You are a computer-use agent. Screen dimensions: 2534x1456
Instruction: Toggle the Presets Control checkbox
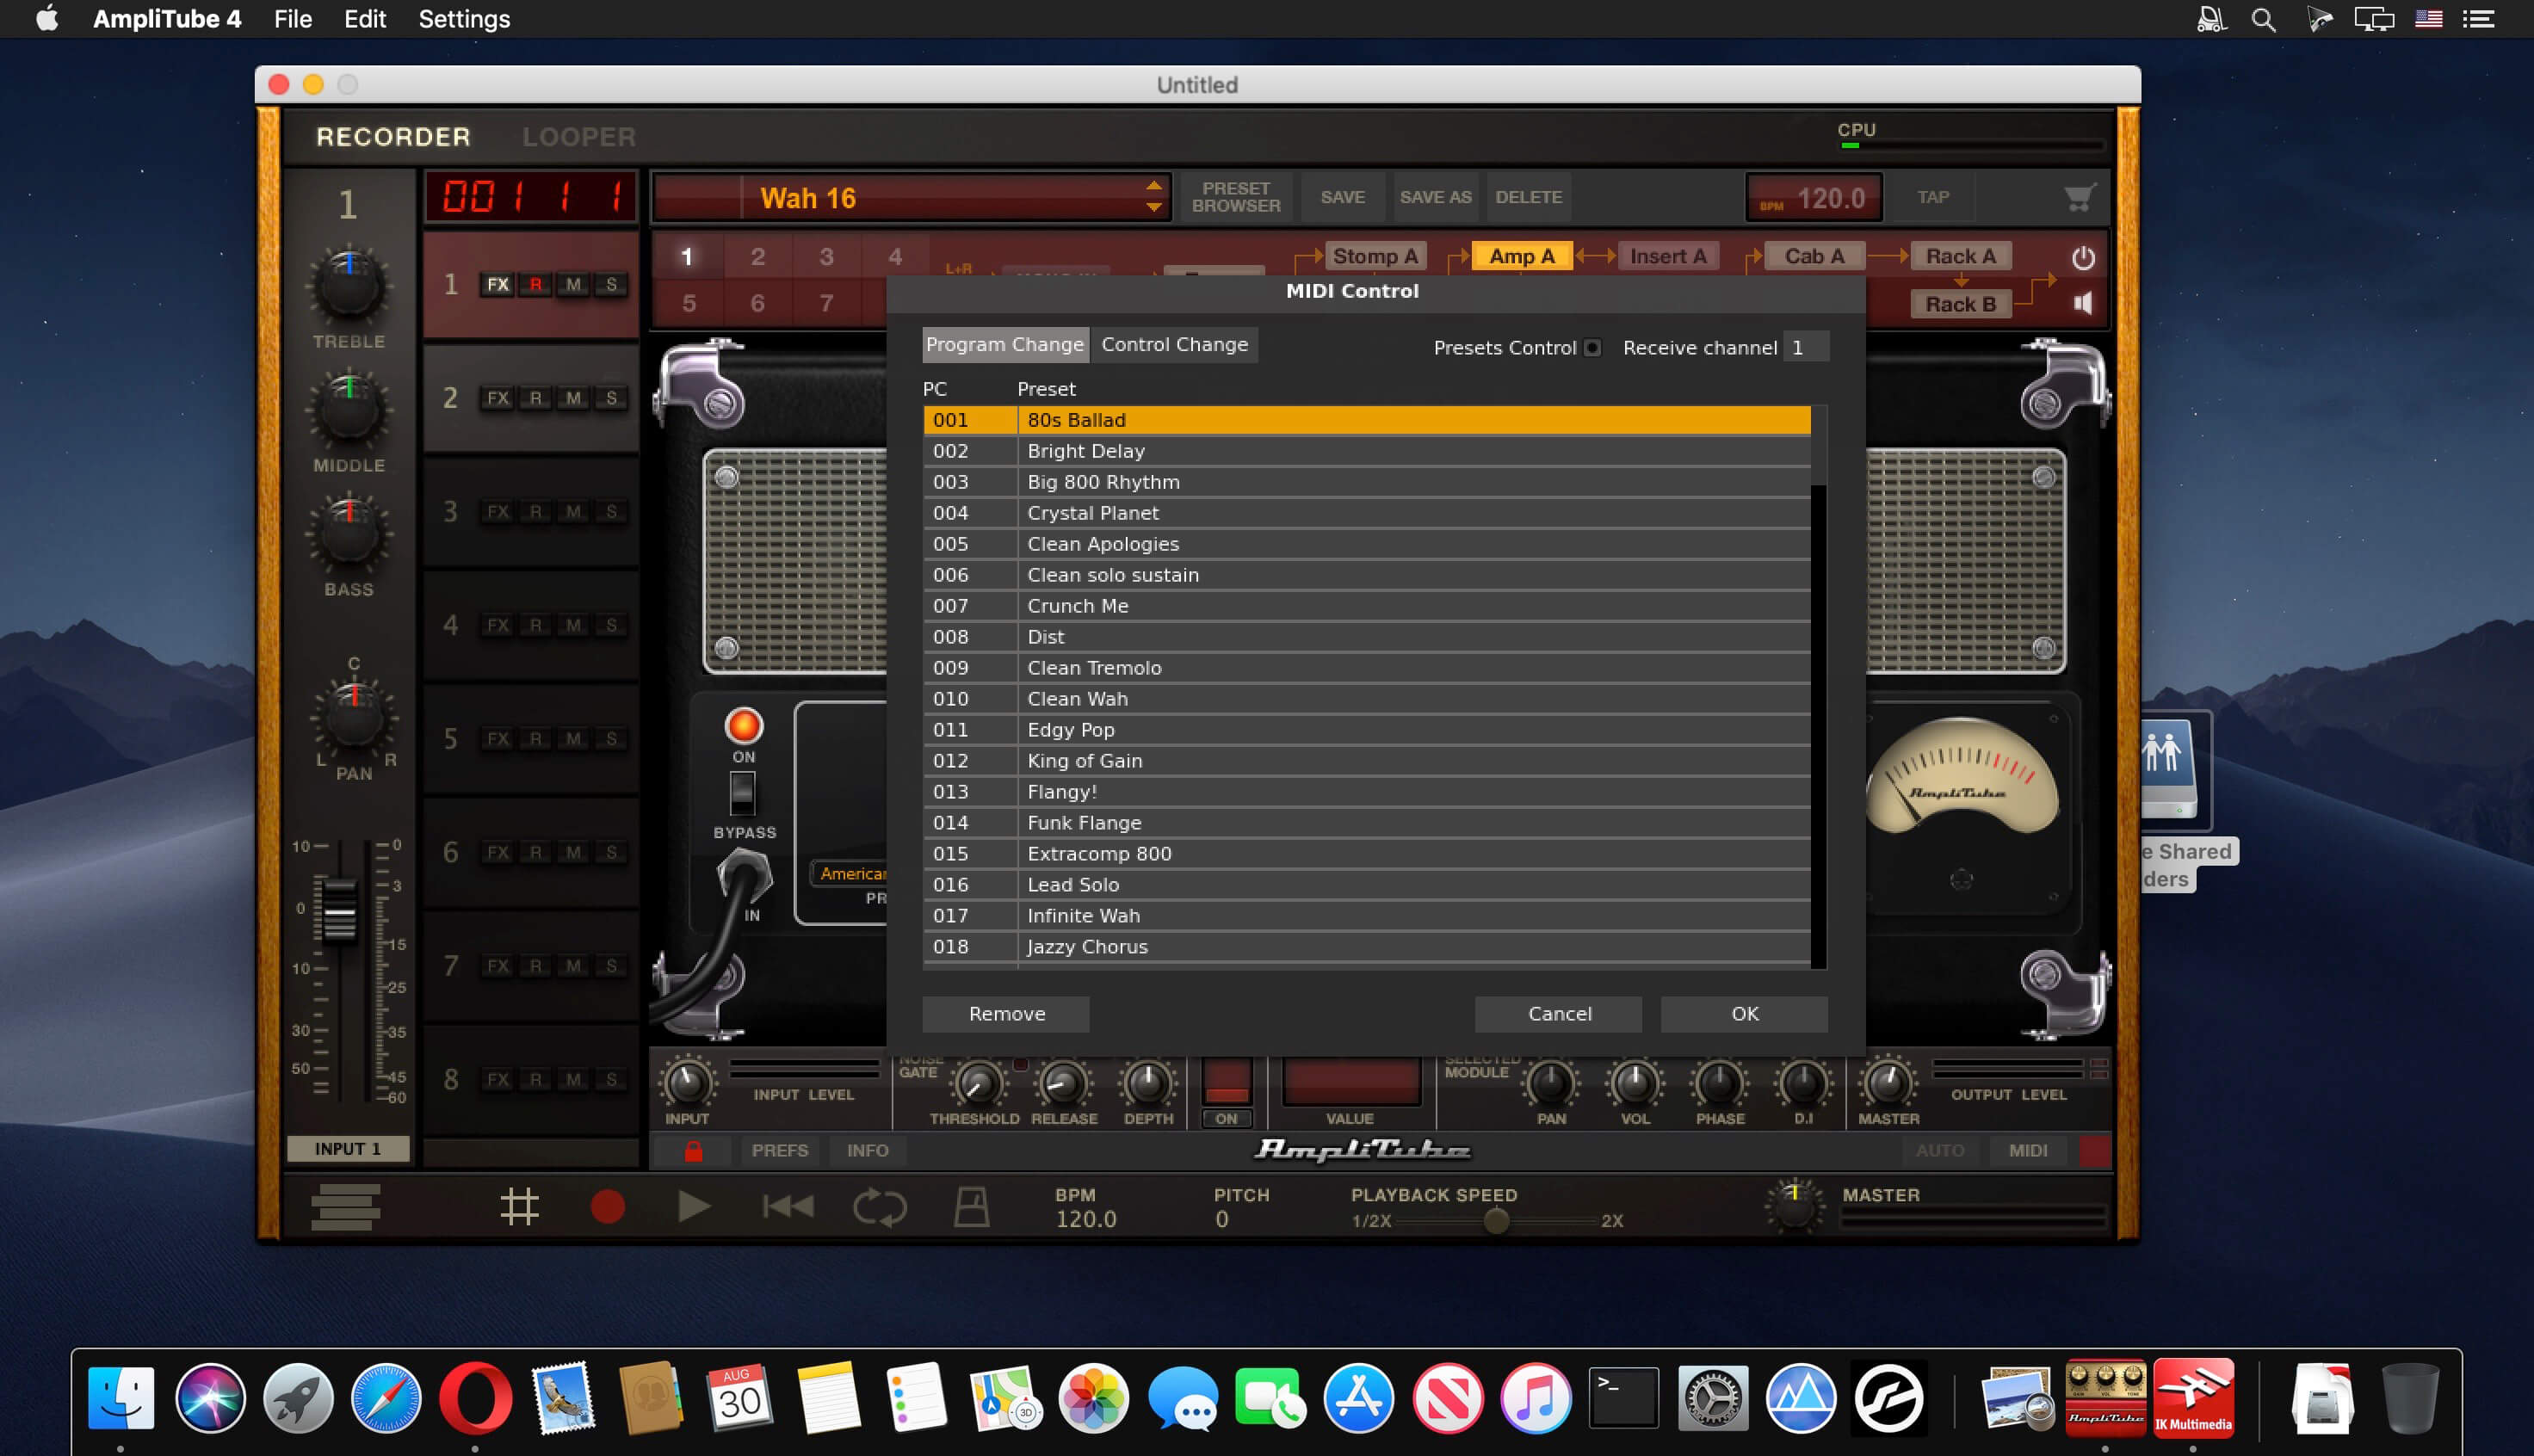(x=1592, y=348)
